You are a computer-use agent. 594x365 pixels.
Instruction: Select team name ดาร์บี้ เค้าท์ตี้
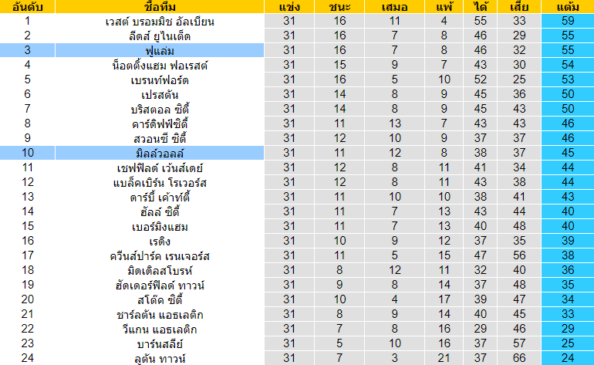pos(160,197)
